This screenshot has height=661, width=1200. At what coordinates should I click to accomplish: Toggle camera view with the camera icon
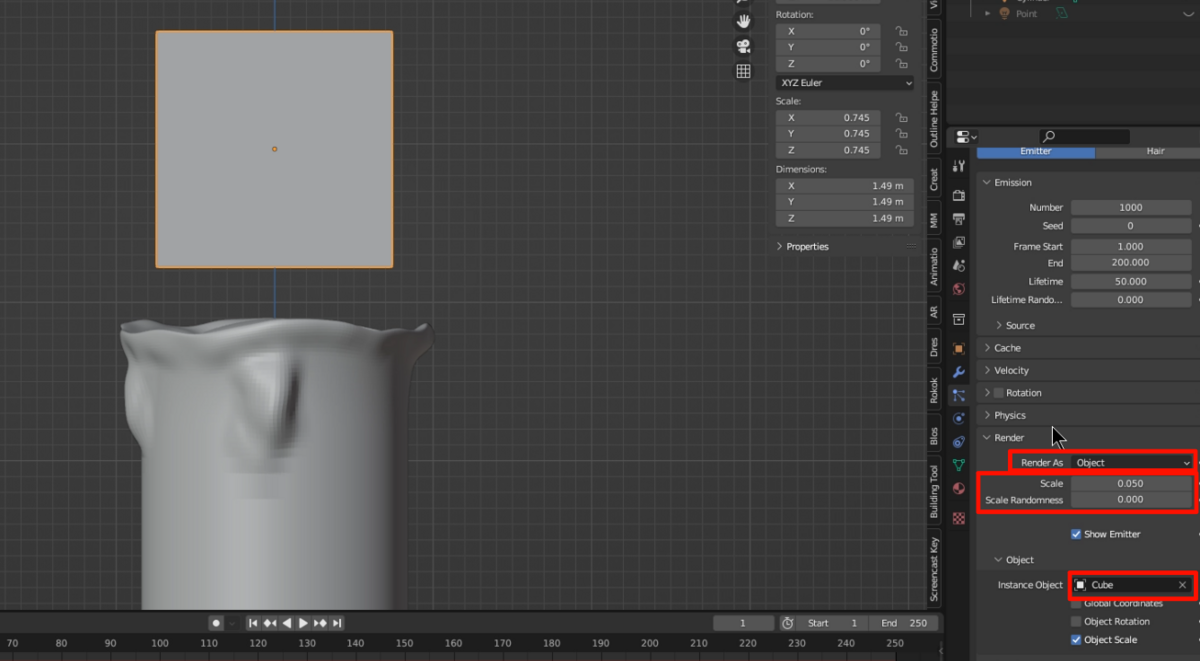(743, 46)
